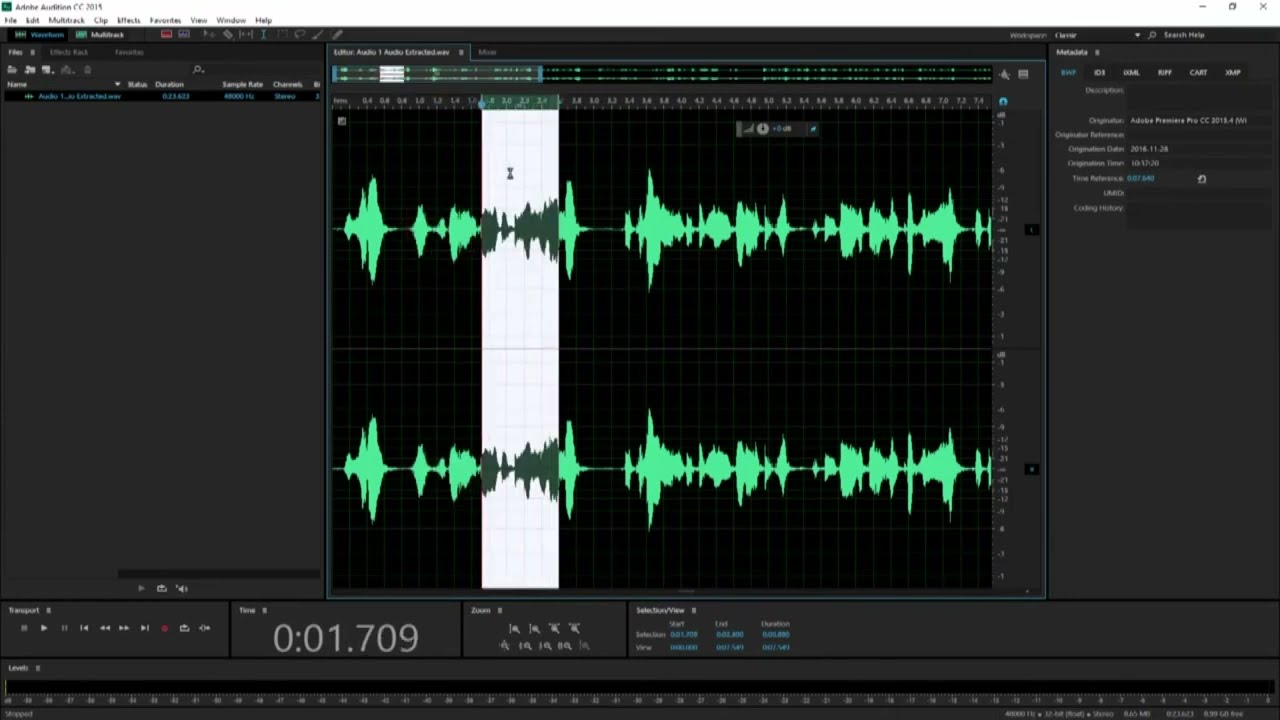Switch to the ID3 metadata tab

(x=1099, y=72)
